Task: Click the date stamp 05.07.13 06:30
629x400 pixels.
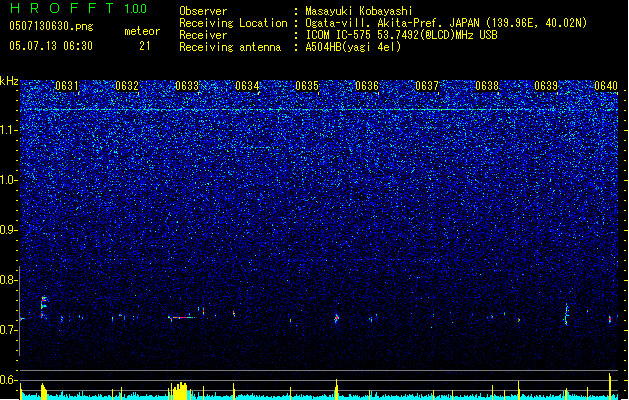Action: click(51, 46)
